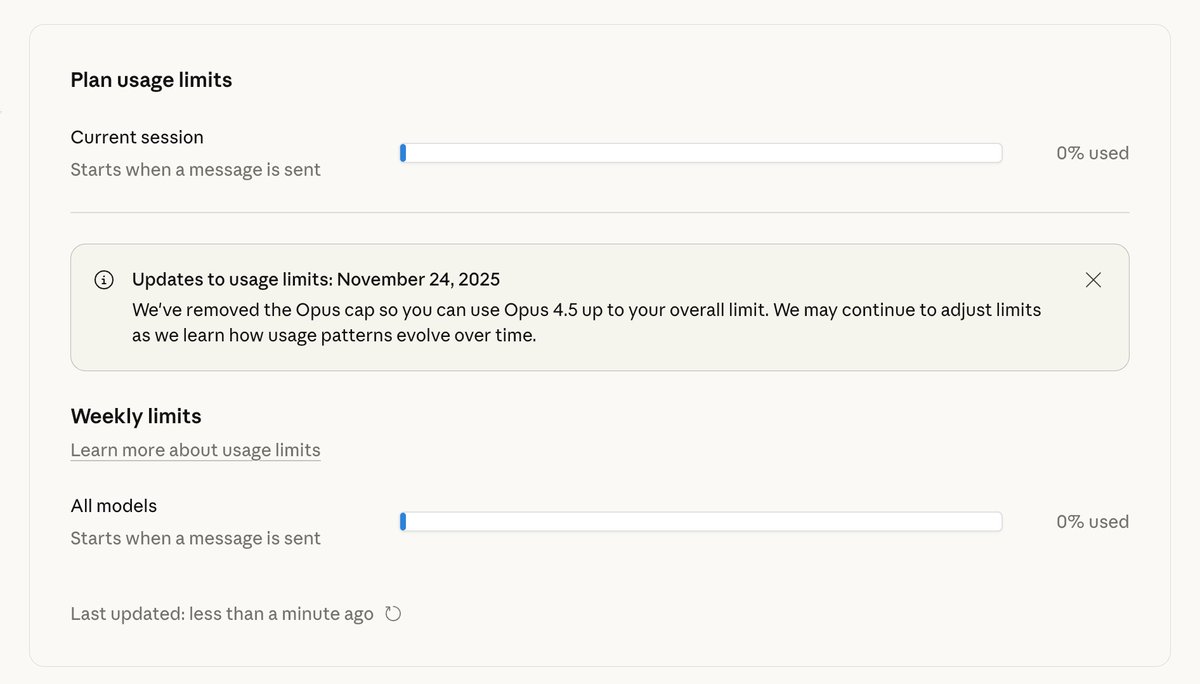Image resolution: width=1200 pixels, height=684 pixels.
Task: Click the Last updated less than a minute ago text
Action: pos(222,614)
